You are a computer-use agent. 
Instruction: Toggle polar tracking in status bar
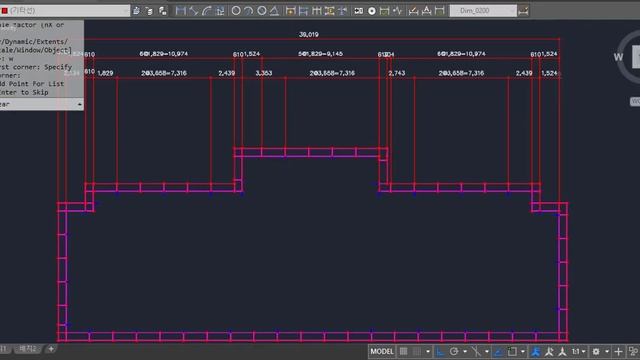point(454,351)
